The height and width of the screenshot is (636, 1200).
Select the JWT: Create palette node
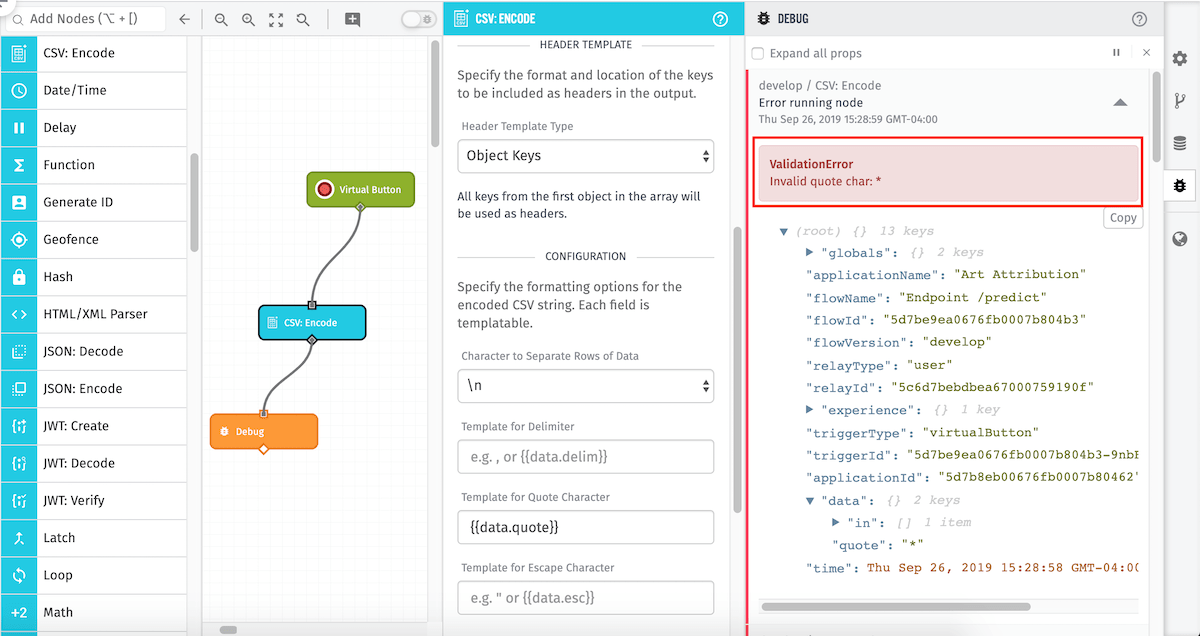click(x=94, y=426)
